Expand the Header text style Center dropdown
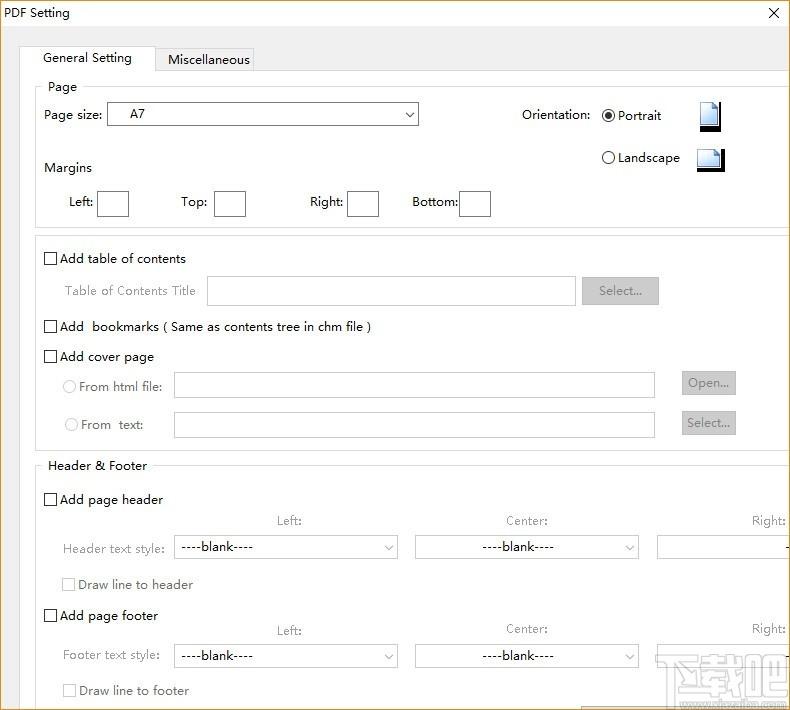The height and width of the screenshot is (710, 790). coord(526,547)
